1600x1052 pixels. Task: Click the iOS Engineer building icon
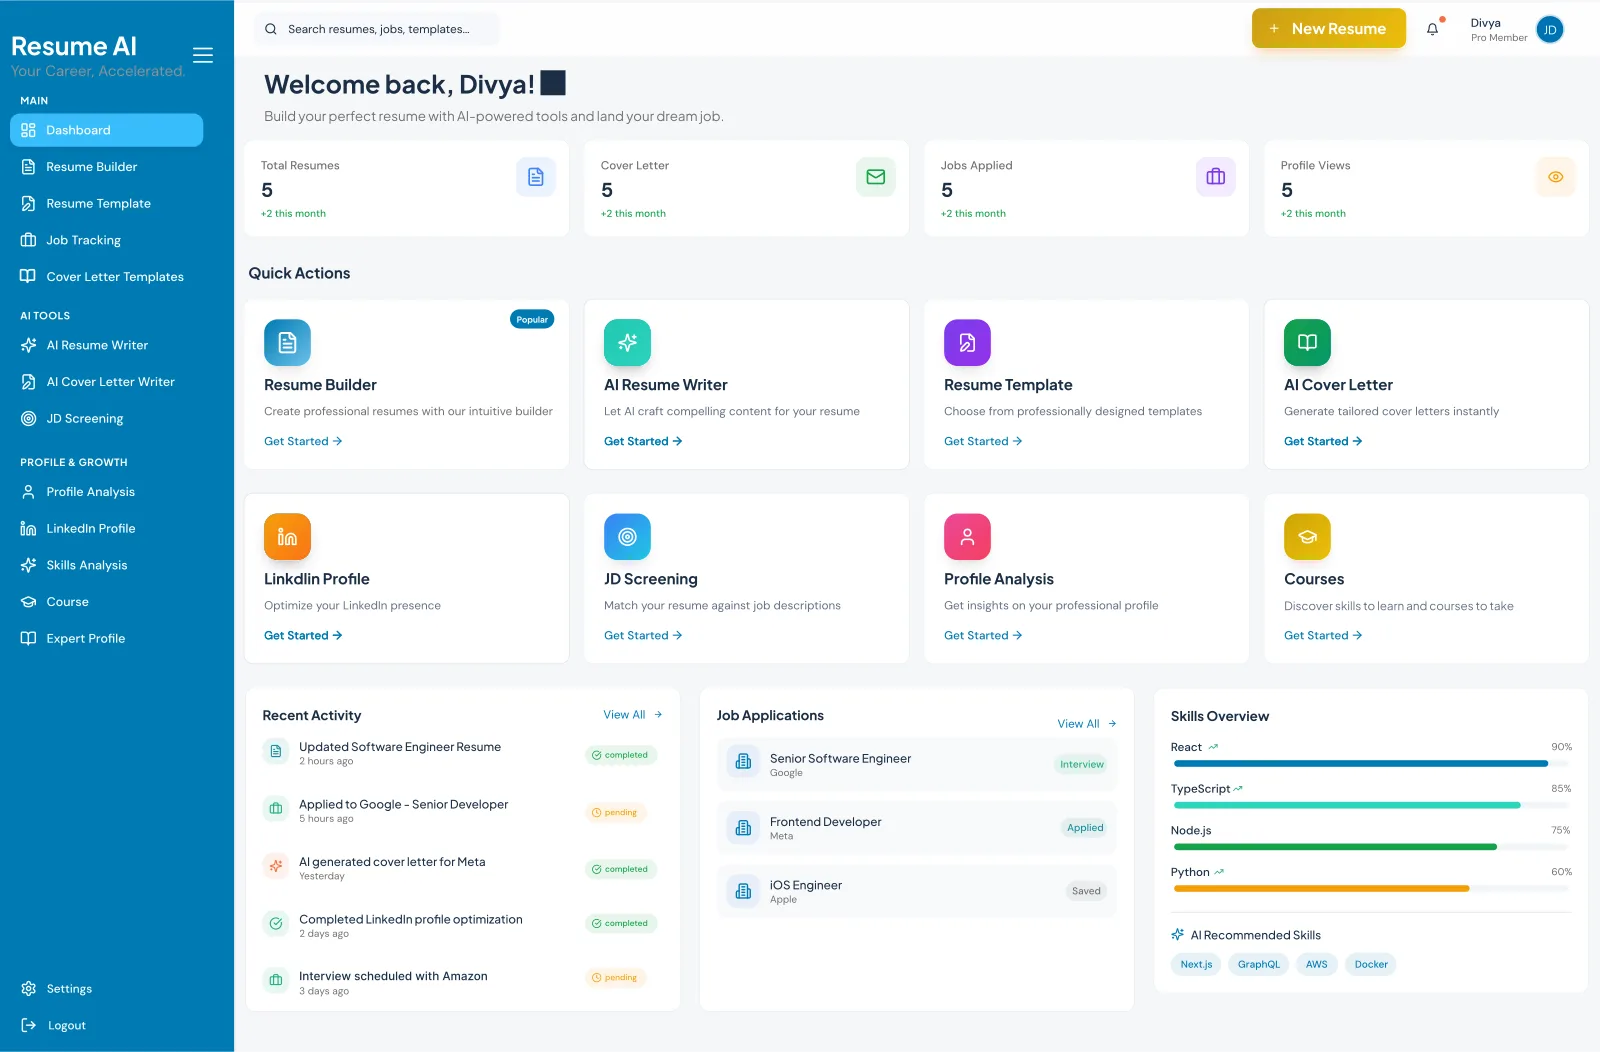743,891
